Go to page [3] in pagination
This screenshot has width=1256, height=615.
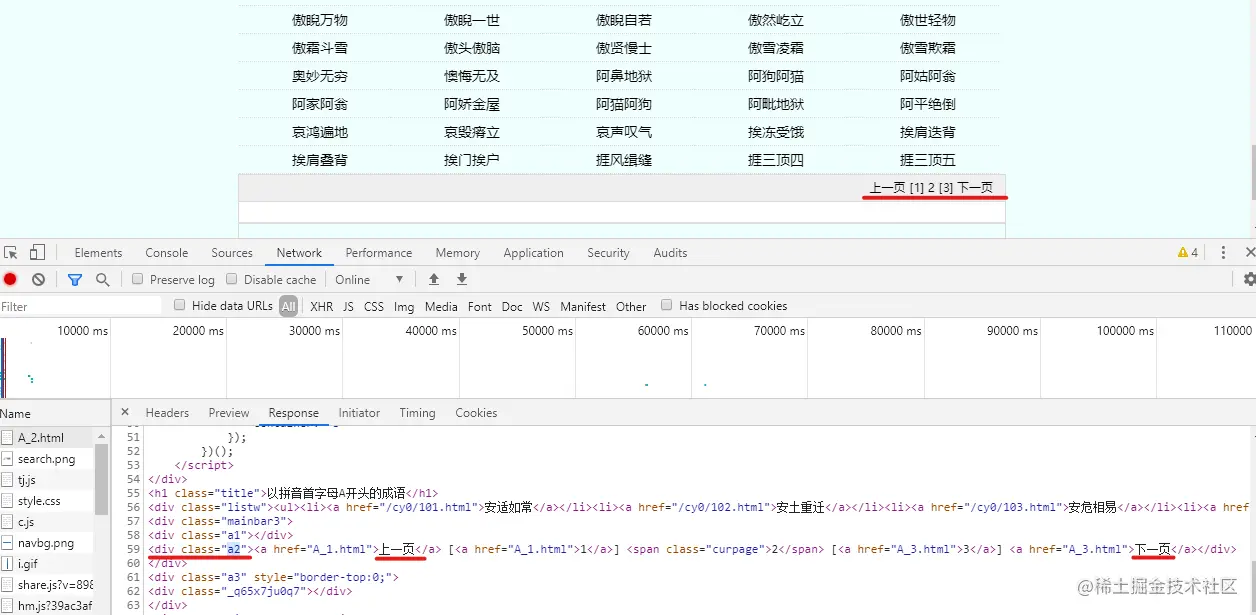pos(946,188)
